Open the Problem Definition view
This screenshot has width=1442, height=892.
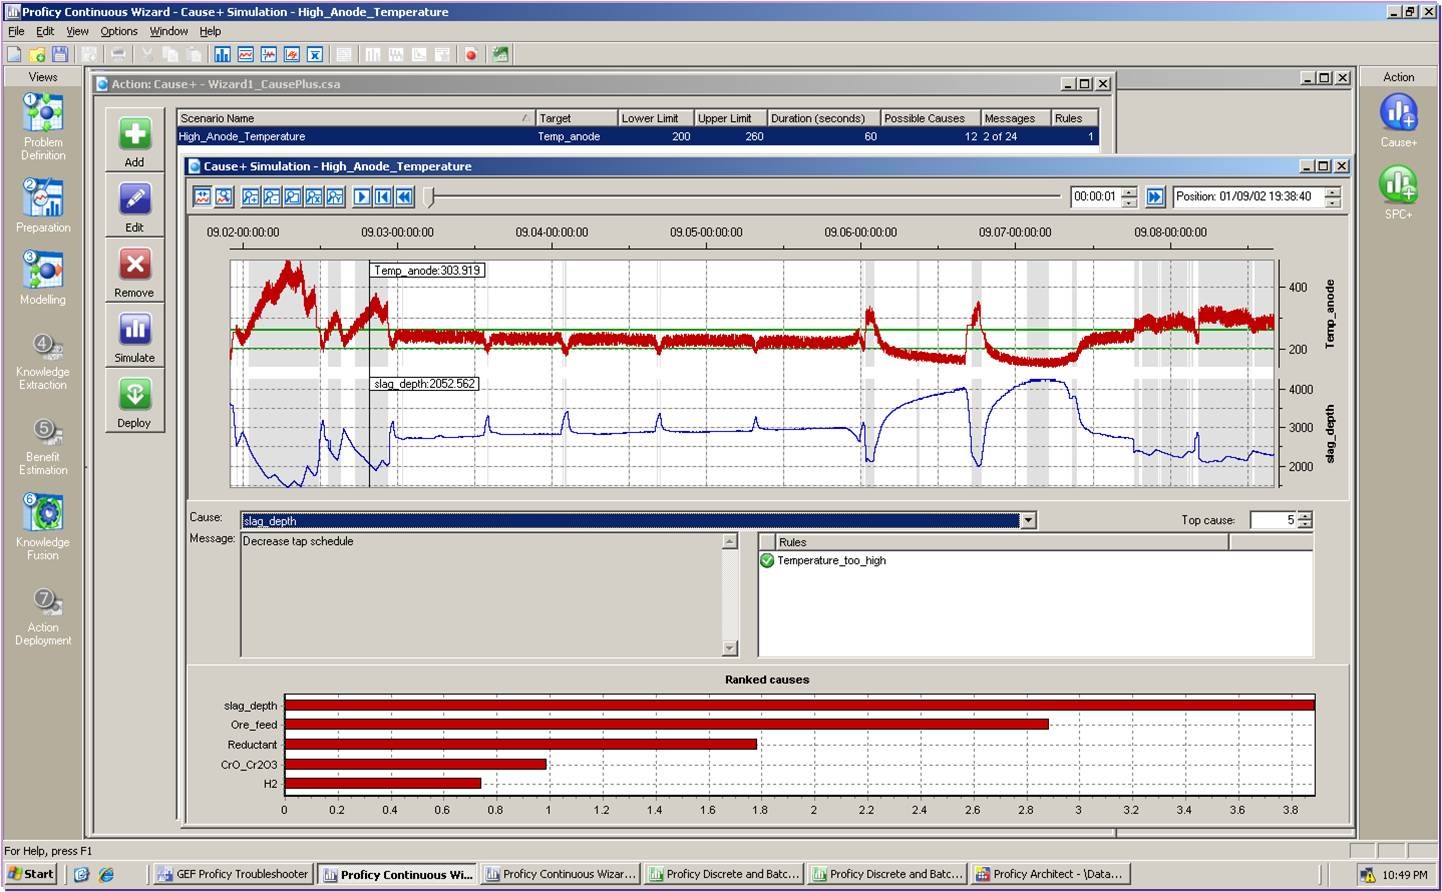(x=43, y=127)
